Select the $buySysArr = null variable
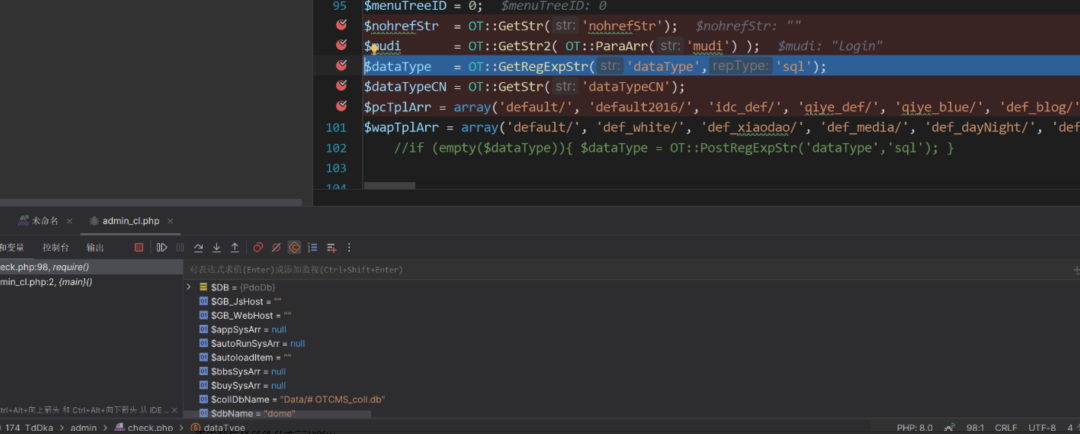The image size is (1080, 434). [242, 385]
